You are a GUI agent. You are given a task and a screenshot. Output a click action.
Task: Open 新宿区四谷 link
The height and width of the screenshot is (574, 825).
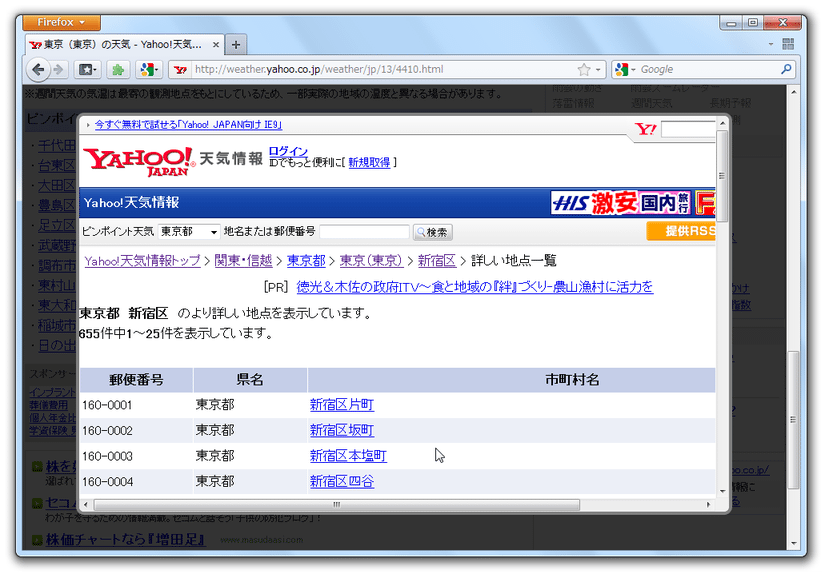(342, 481)
